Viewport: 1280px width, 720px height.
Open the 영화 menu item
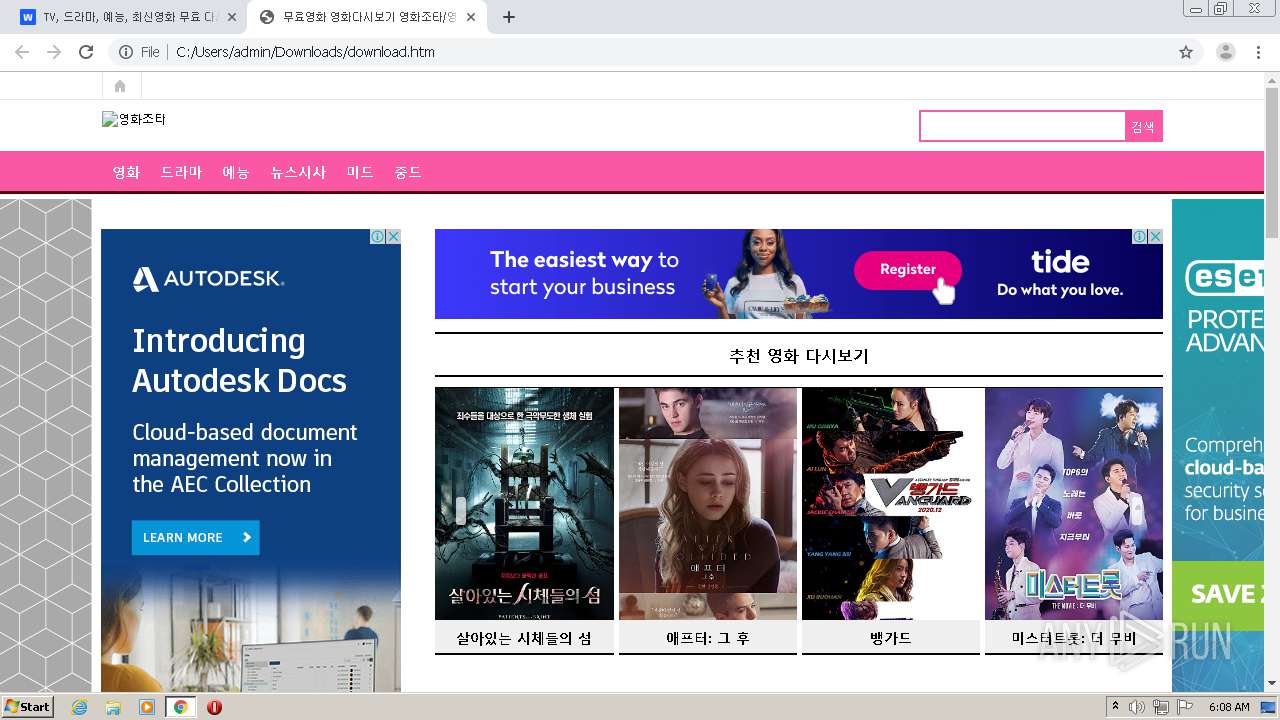[x=126, y=172]
